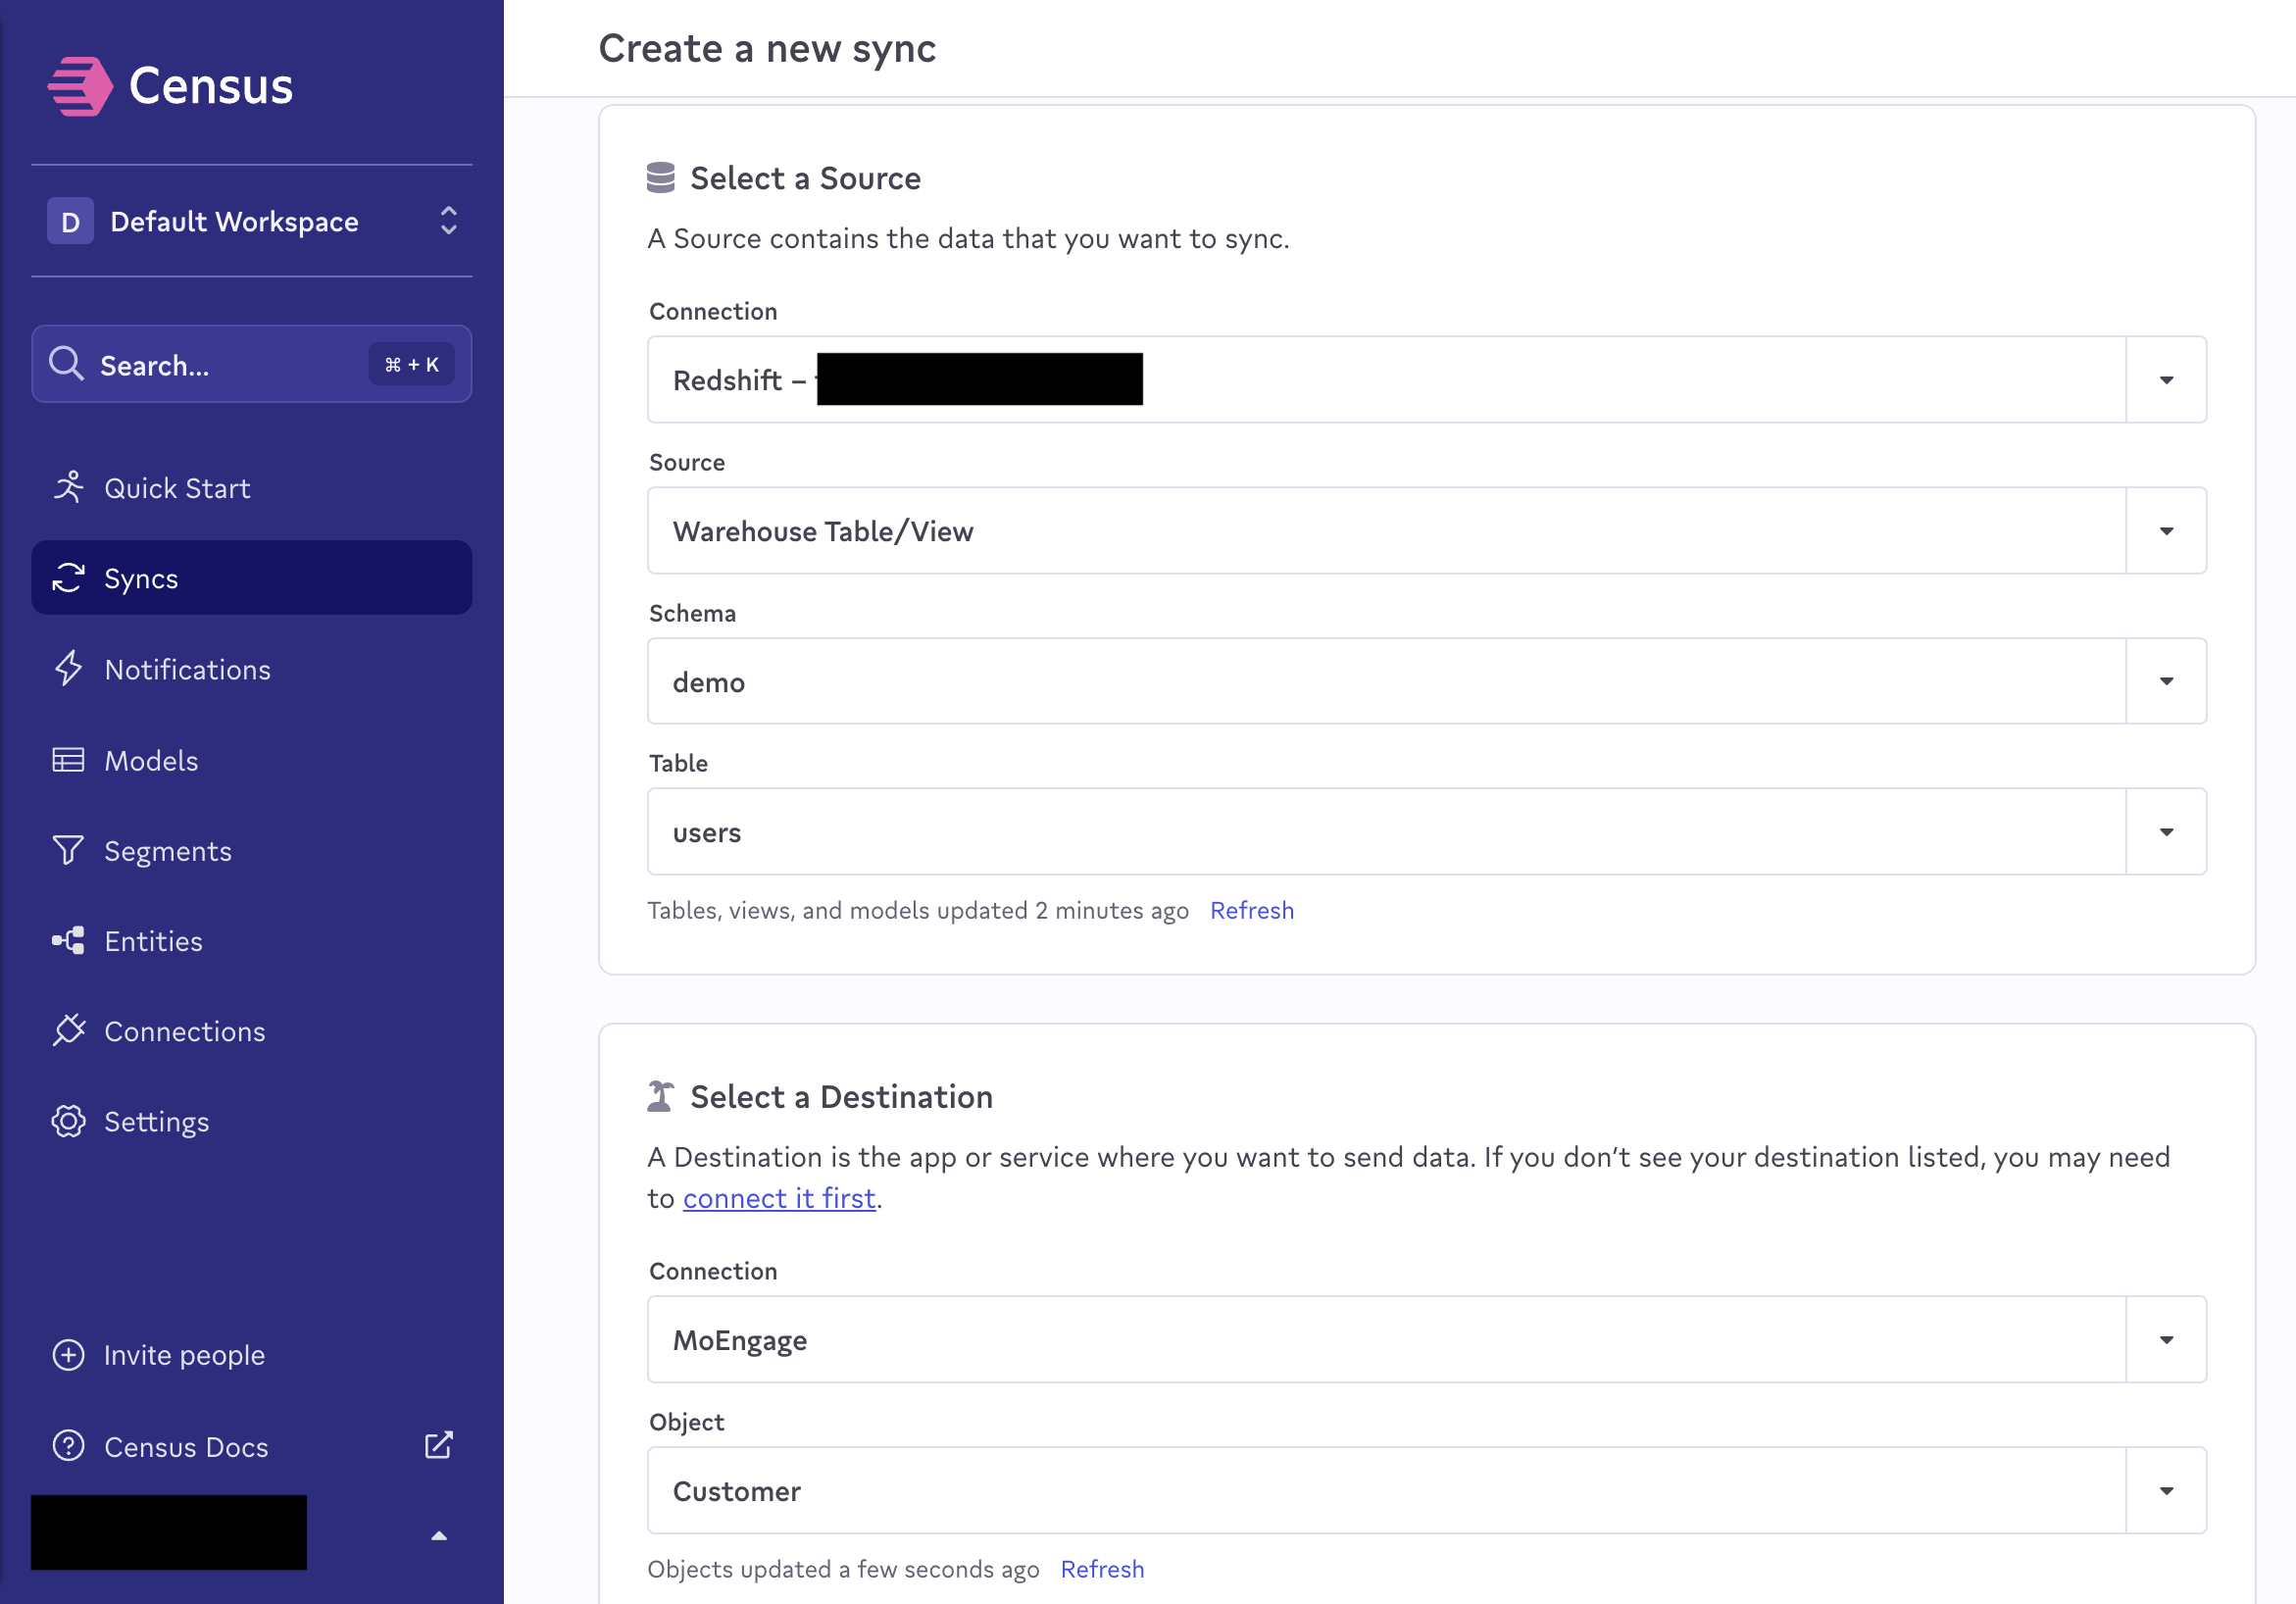Click the Settings gear icon

tap(67, 1121)
